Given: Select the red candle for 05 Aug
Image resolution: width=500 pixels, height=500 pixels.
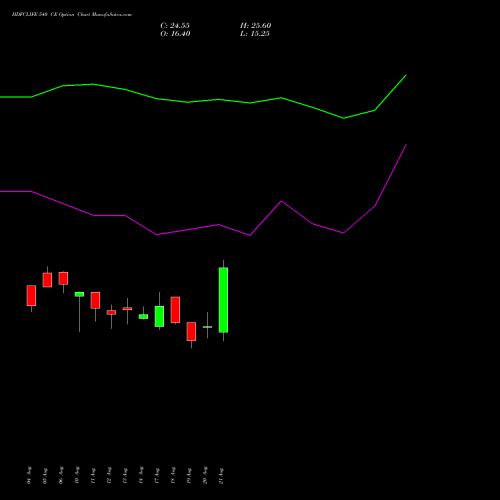Looking at the screenshot, I should click(47, 280).
